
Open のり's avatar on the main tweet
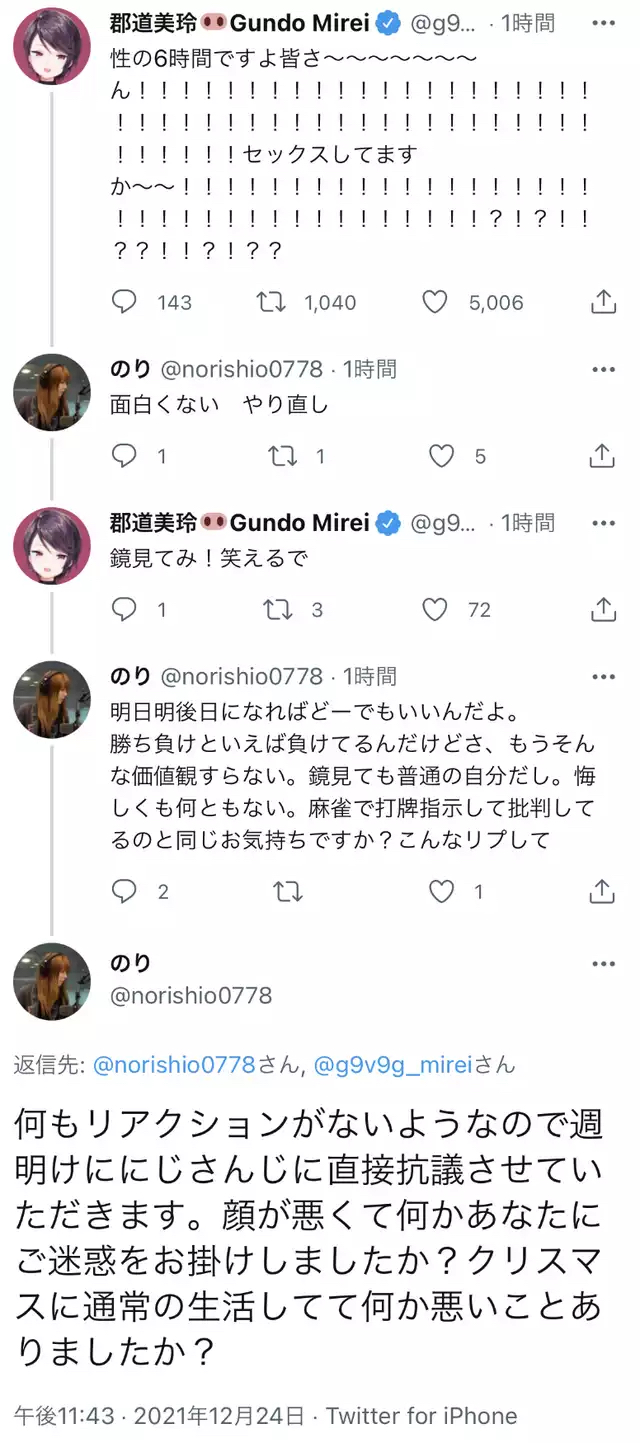(x=51, y=981)
